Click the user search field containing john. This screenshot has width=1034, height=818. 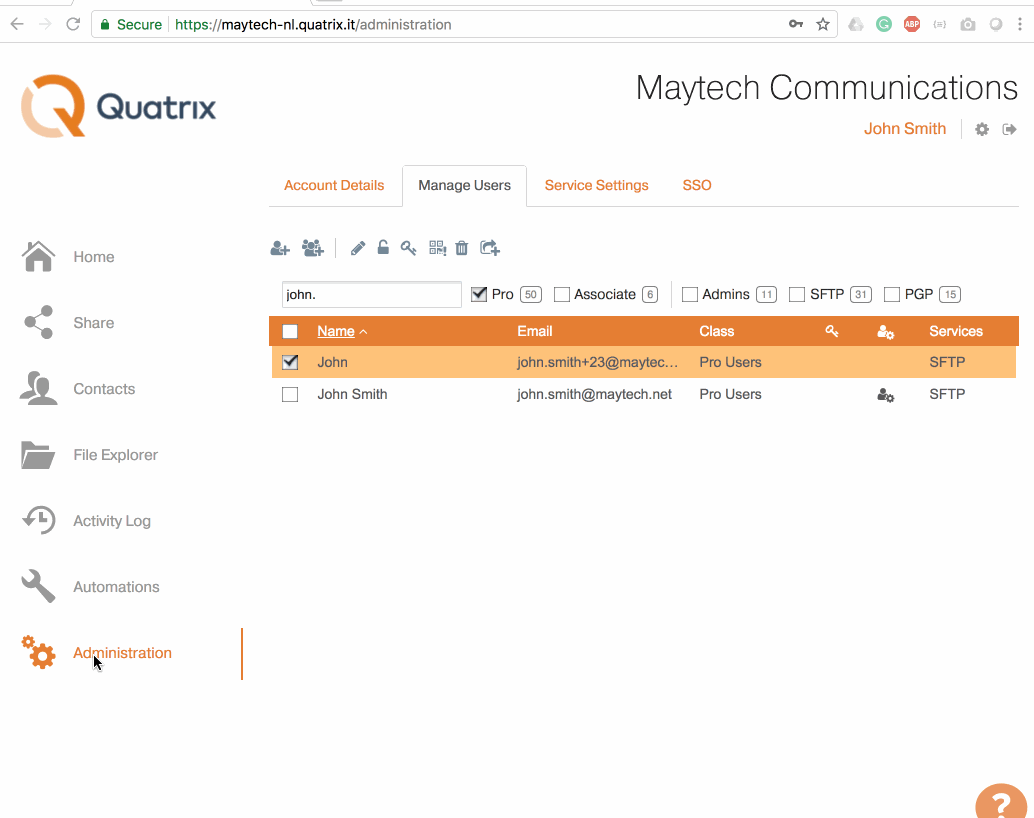371,294
